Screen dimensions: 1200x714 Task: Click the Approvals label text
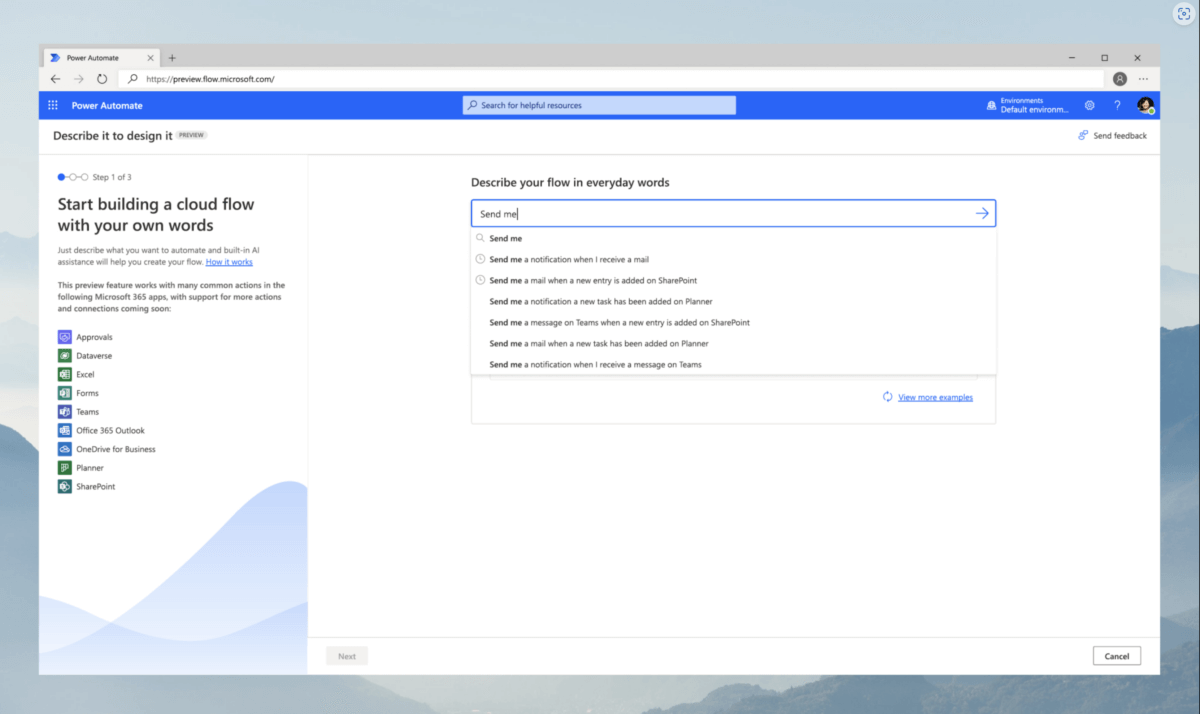94,337
